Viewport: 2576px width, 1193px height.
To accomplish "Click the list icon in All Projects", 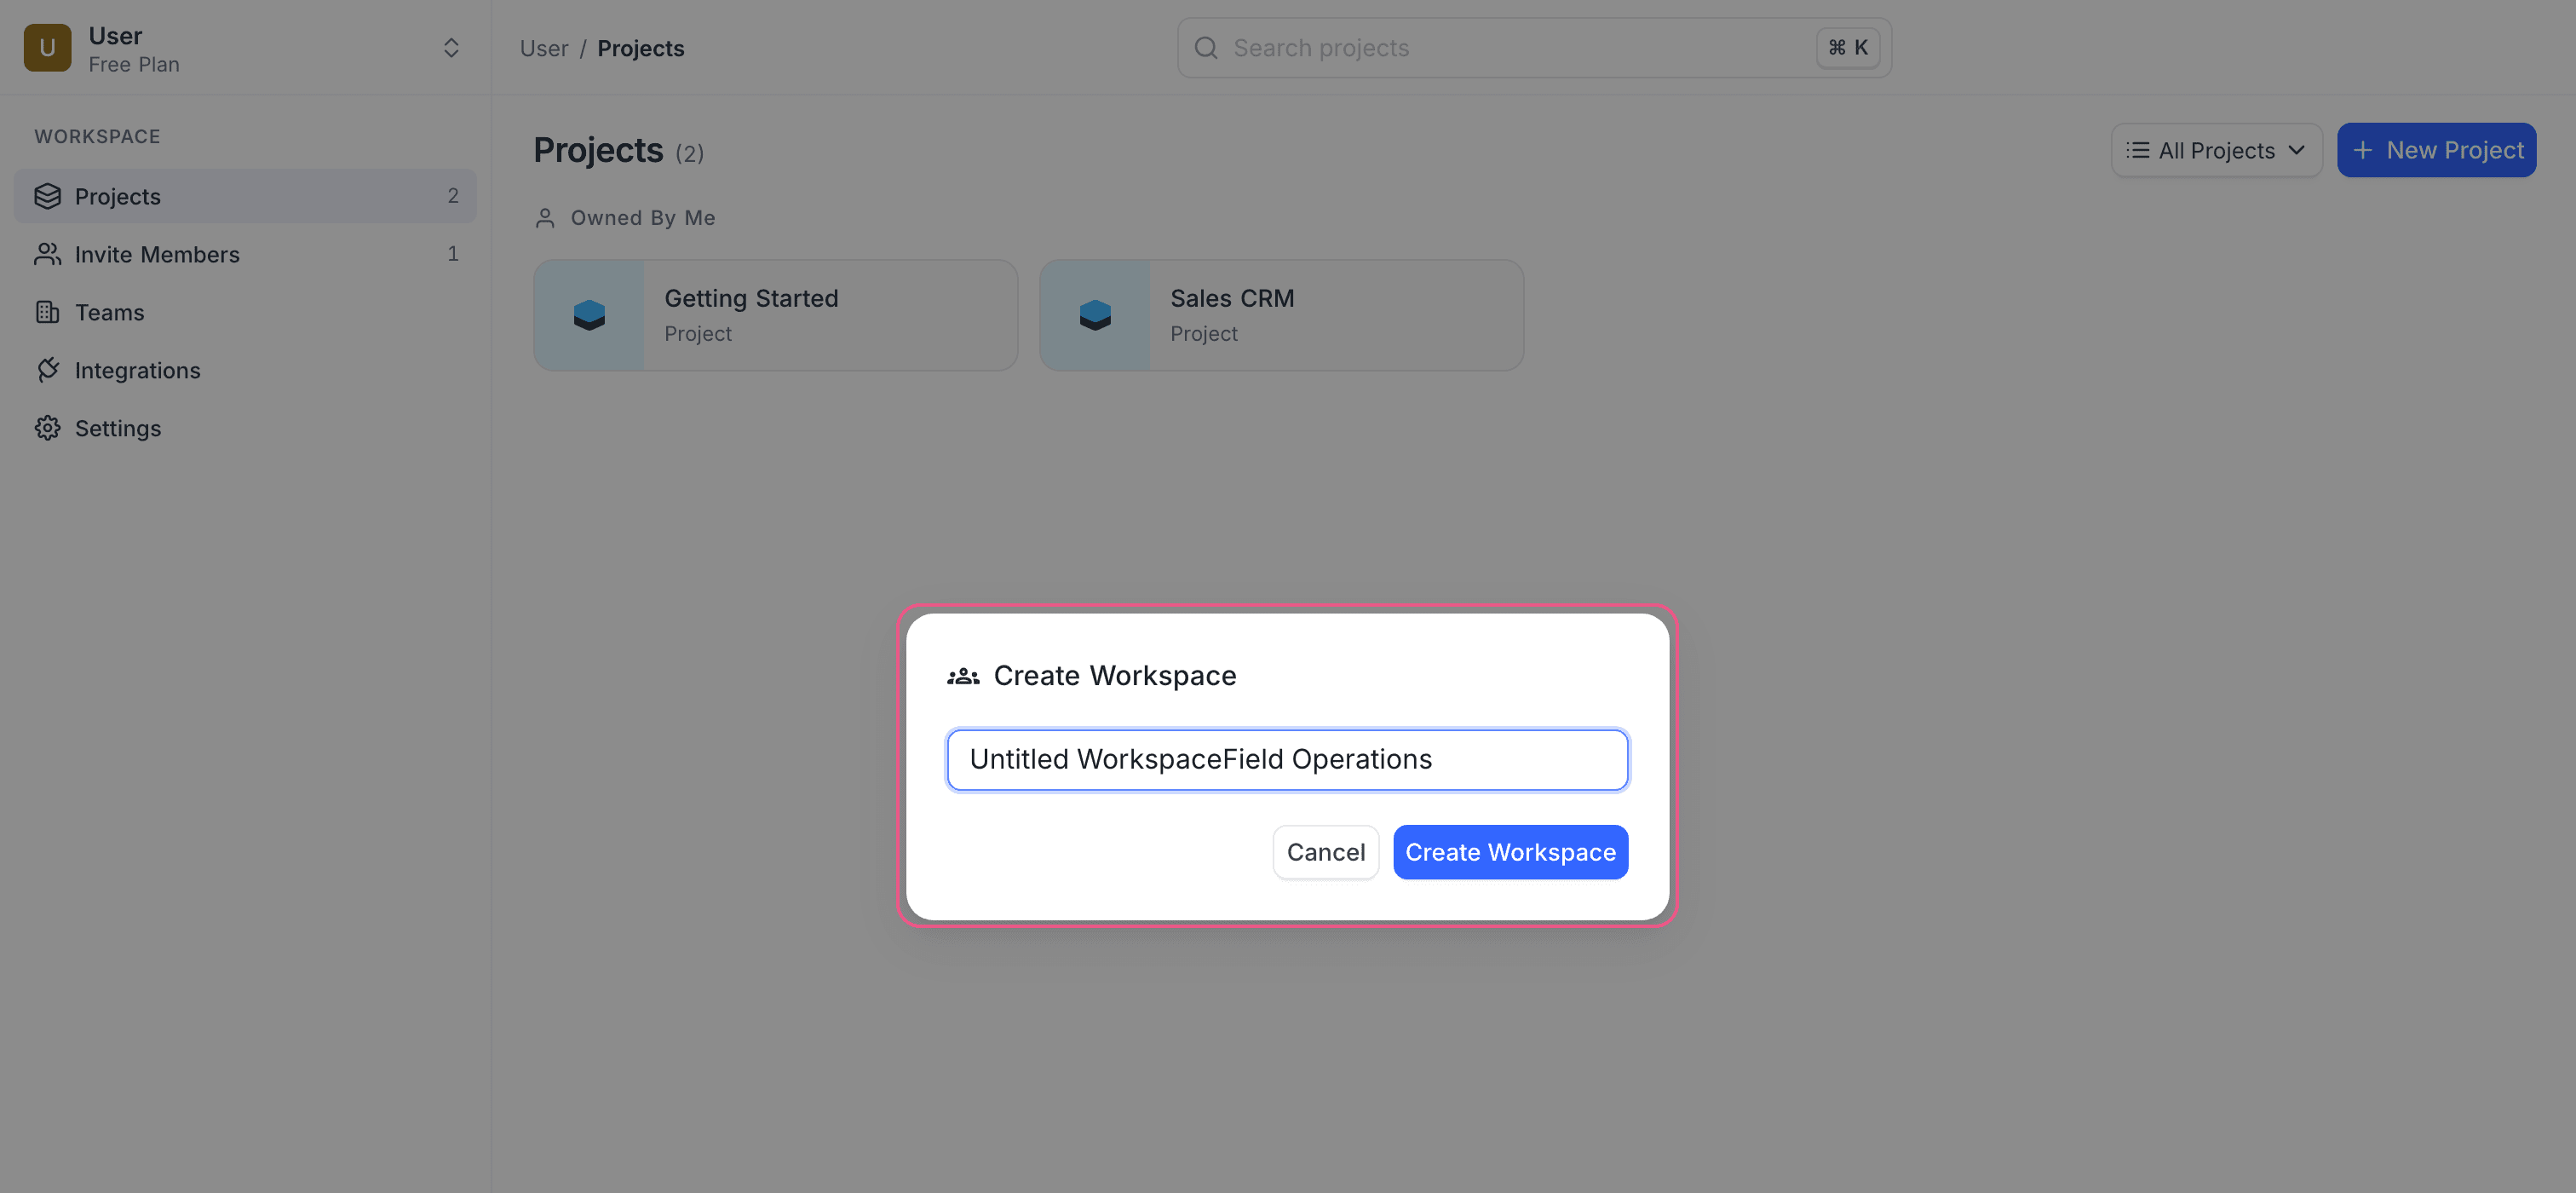I will (x=2137, y=150).
